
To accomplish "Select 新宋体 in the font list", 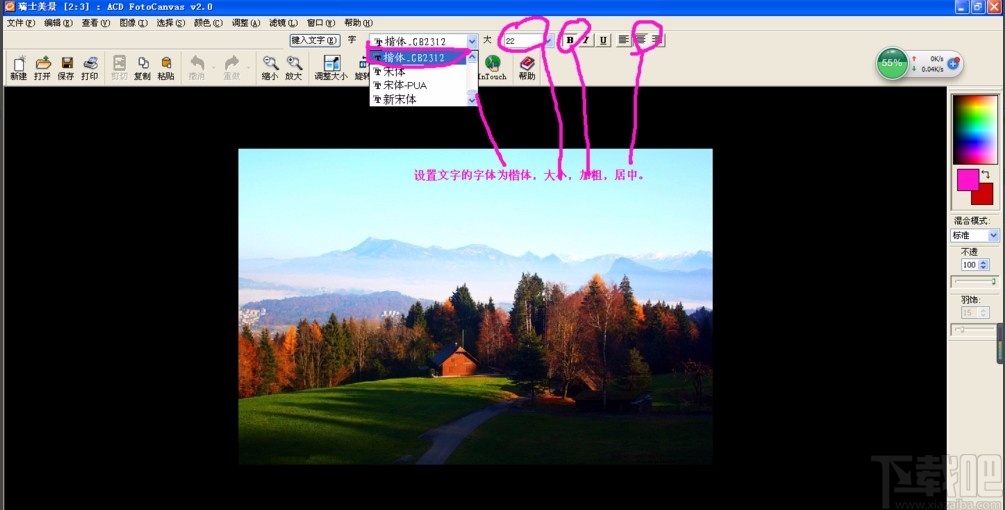I will point(419,99).
